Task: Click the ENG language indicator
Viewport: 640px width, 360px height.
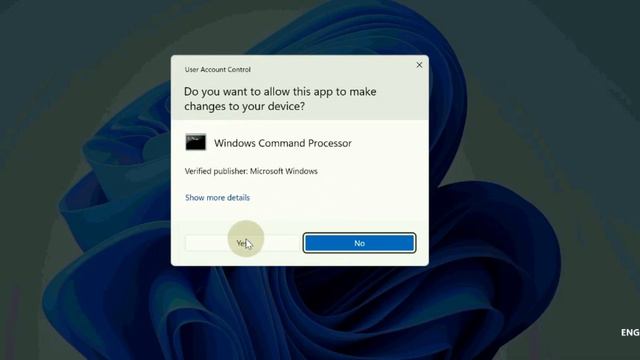Action: point(630,333)
